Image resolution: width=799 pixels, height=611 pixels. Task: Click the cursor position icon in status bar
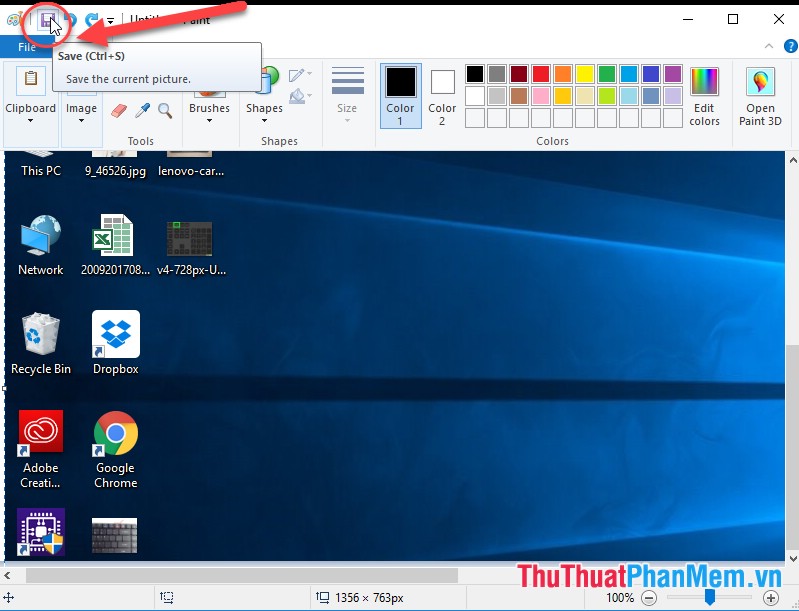tap(9, 598)
